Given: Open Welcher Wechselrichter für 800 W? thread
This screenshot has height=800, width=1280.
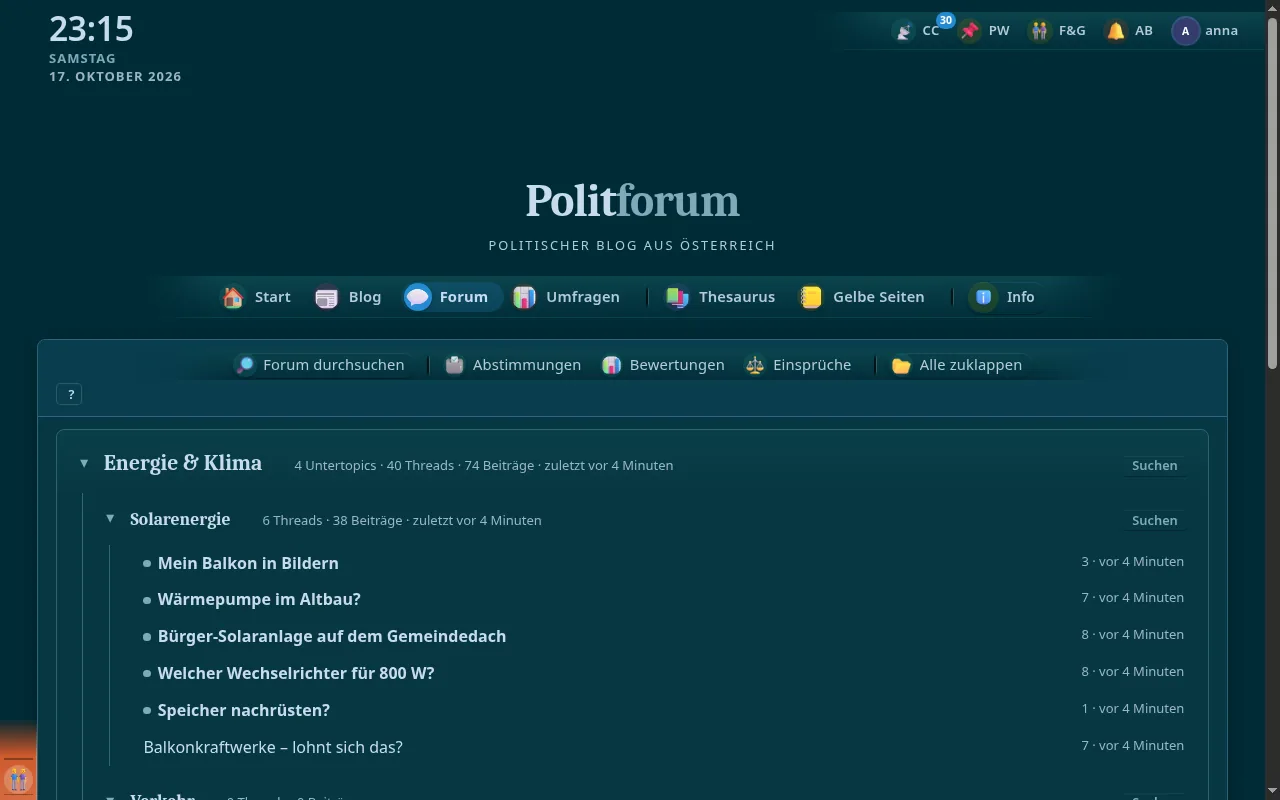Looking at the screenshot, I should point(296,673).
